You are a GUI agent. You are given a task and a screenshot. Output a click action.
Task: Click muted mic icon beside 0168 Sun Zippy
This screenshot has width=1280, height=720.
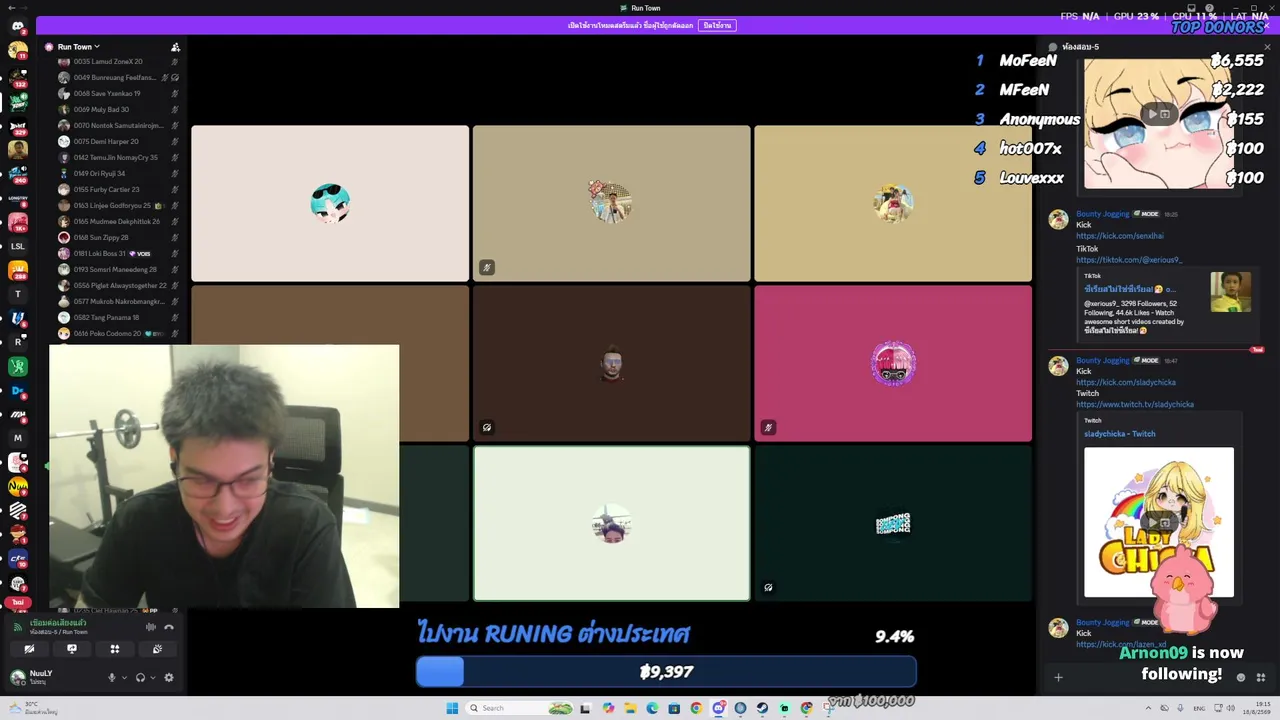point(175,237)
